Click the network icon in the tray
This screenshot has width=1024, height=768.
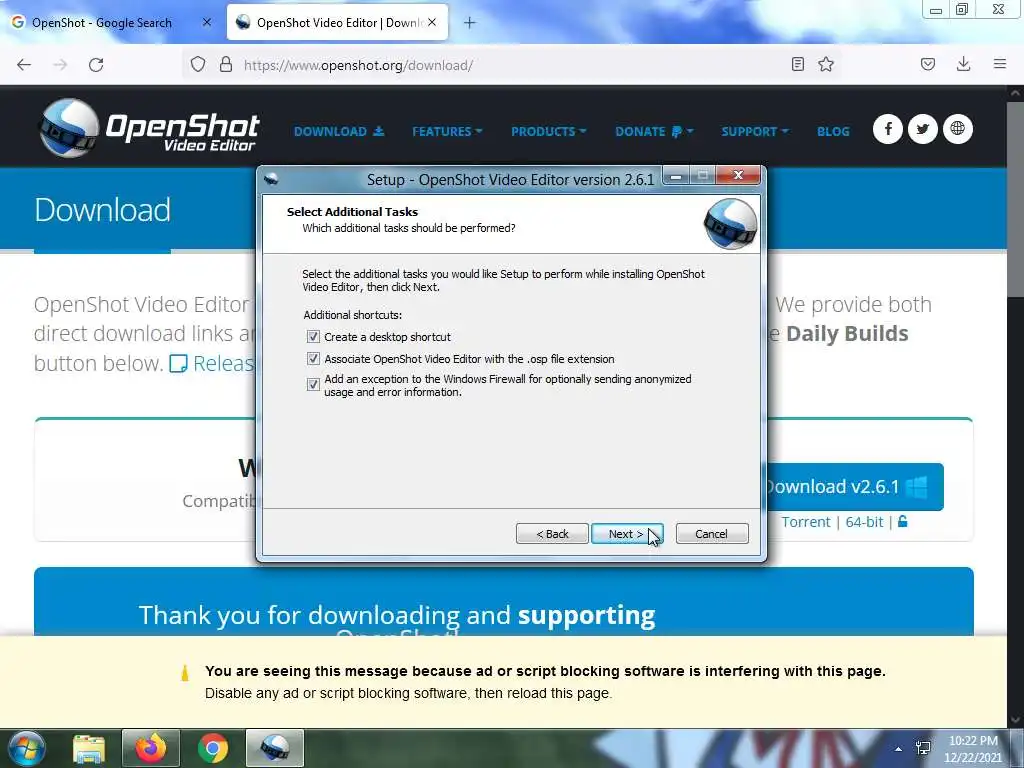click(x=923, y=748)
